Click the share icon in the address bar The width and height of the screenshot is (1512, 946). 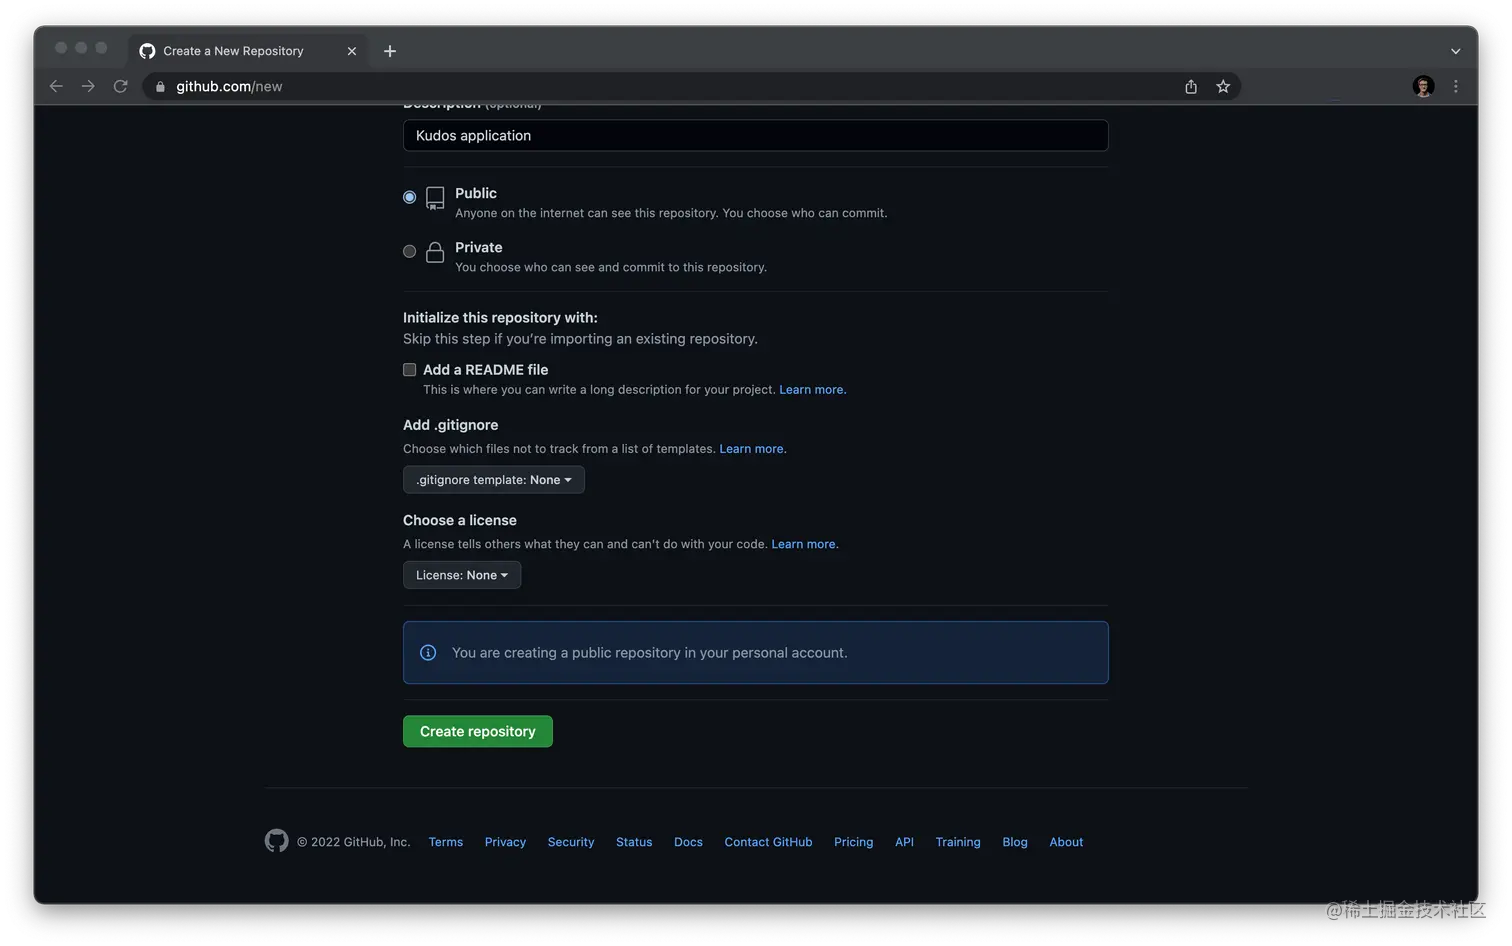click(x=1190, y=86)
